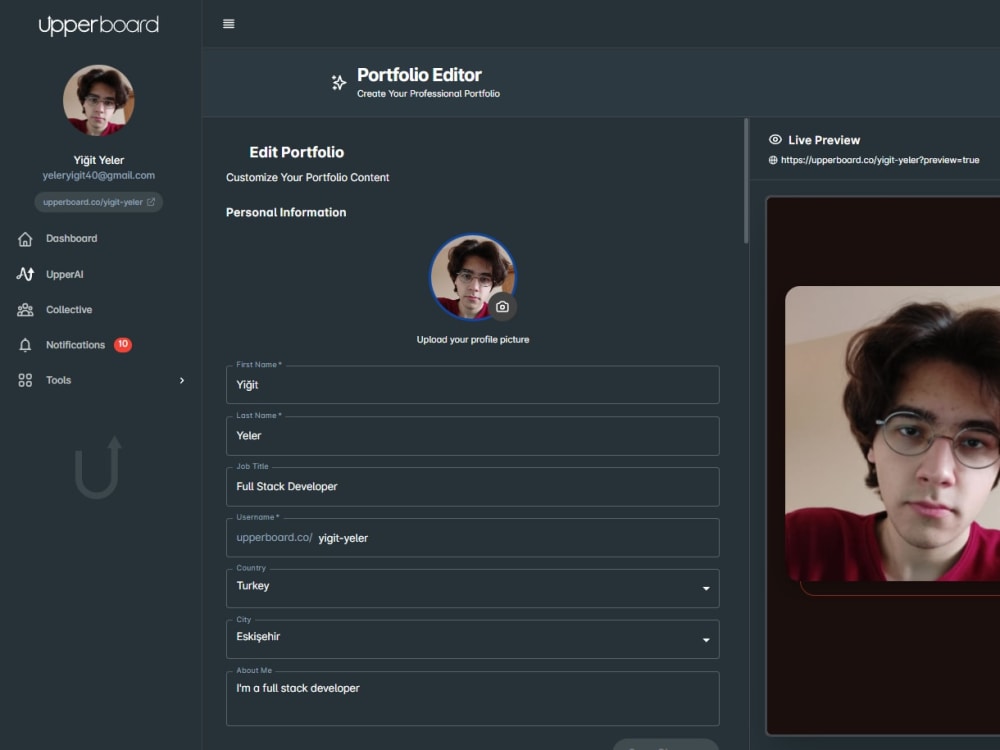1000x750 pixels.
Task: Open the City dropdown arrow
Action: pyautogui.click(x=706, y=640)
